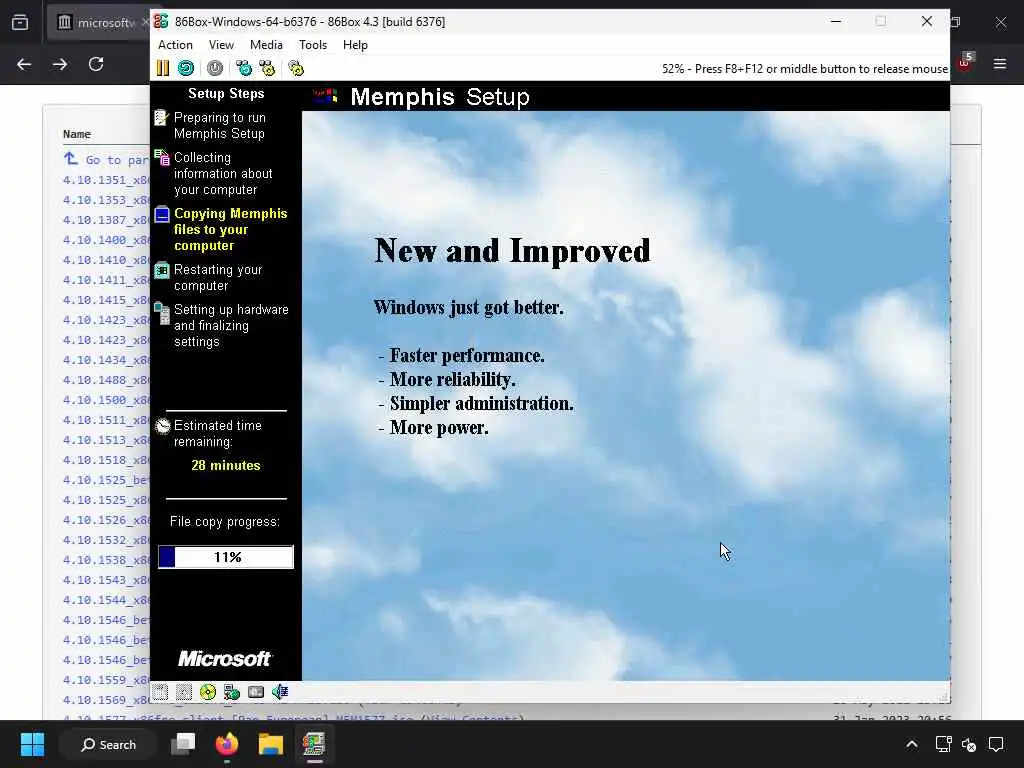Click the 86Box title bar app icon
The image size is (1024, 768).
click(x=161, y=21)
